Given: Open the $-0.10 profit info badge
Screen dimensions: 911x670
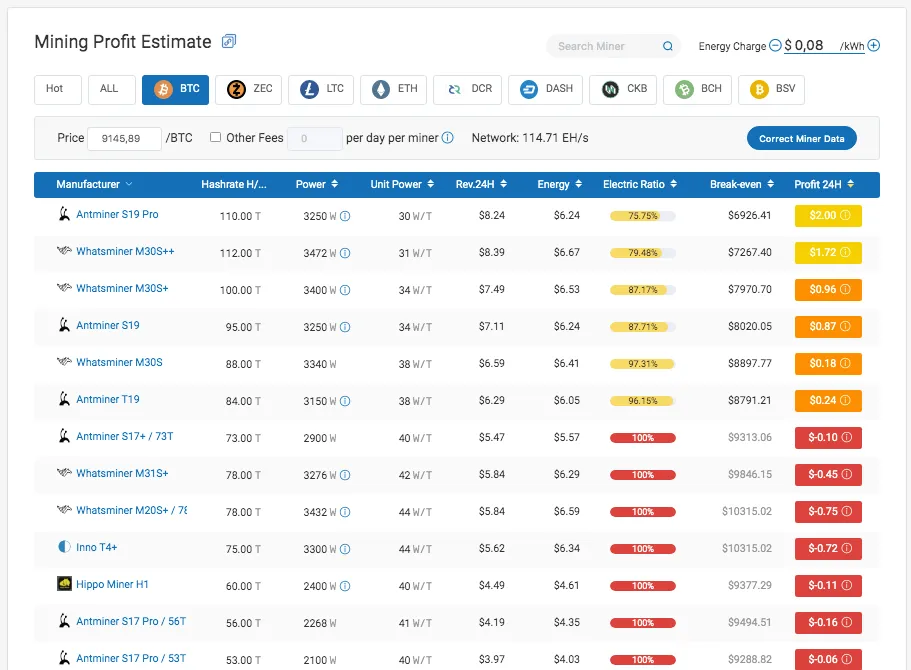Looking at the screenshot, I should pos(828,438).
